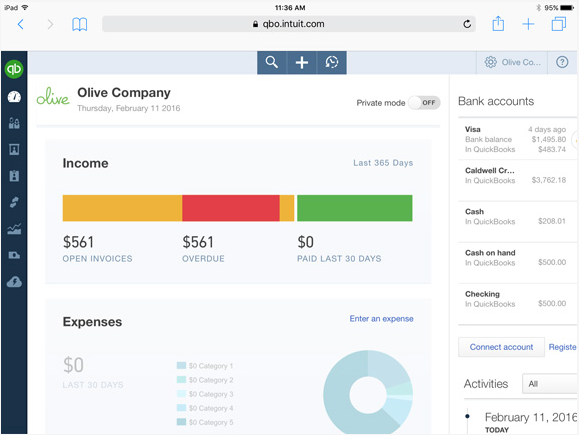Tap the Safari forward arrow
The width and height of the screenshot is (583, 435).
point(50,25)
